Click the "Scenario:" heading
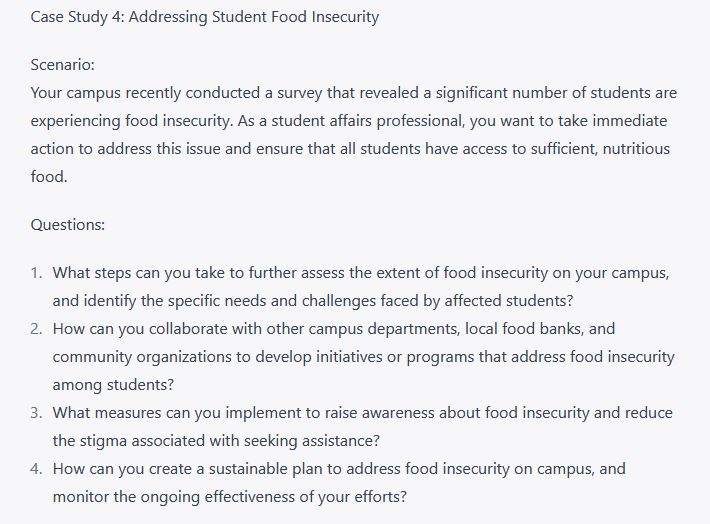The image size is (710, 524). click(x=63, y=64)
